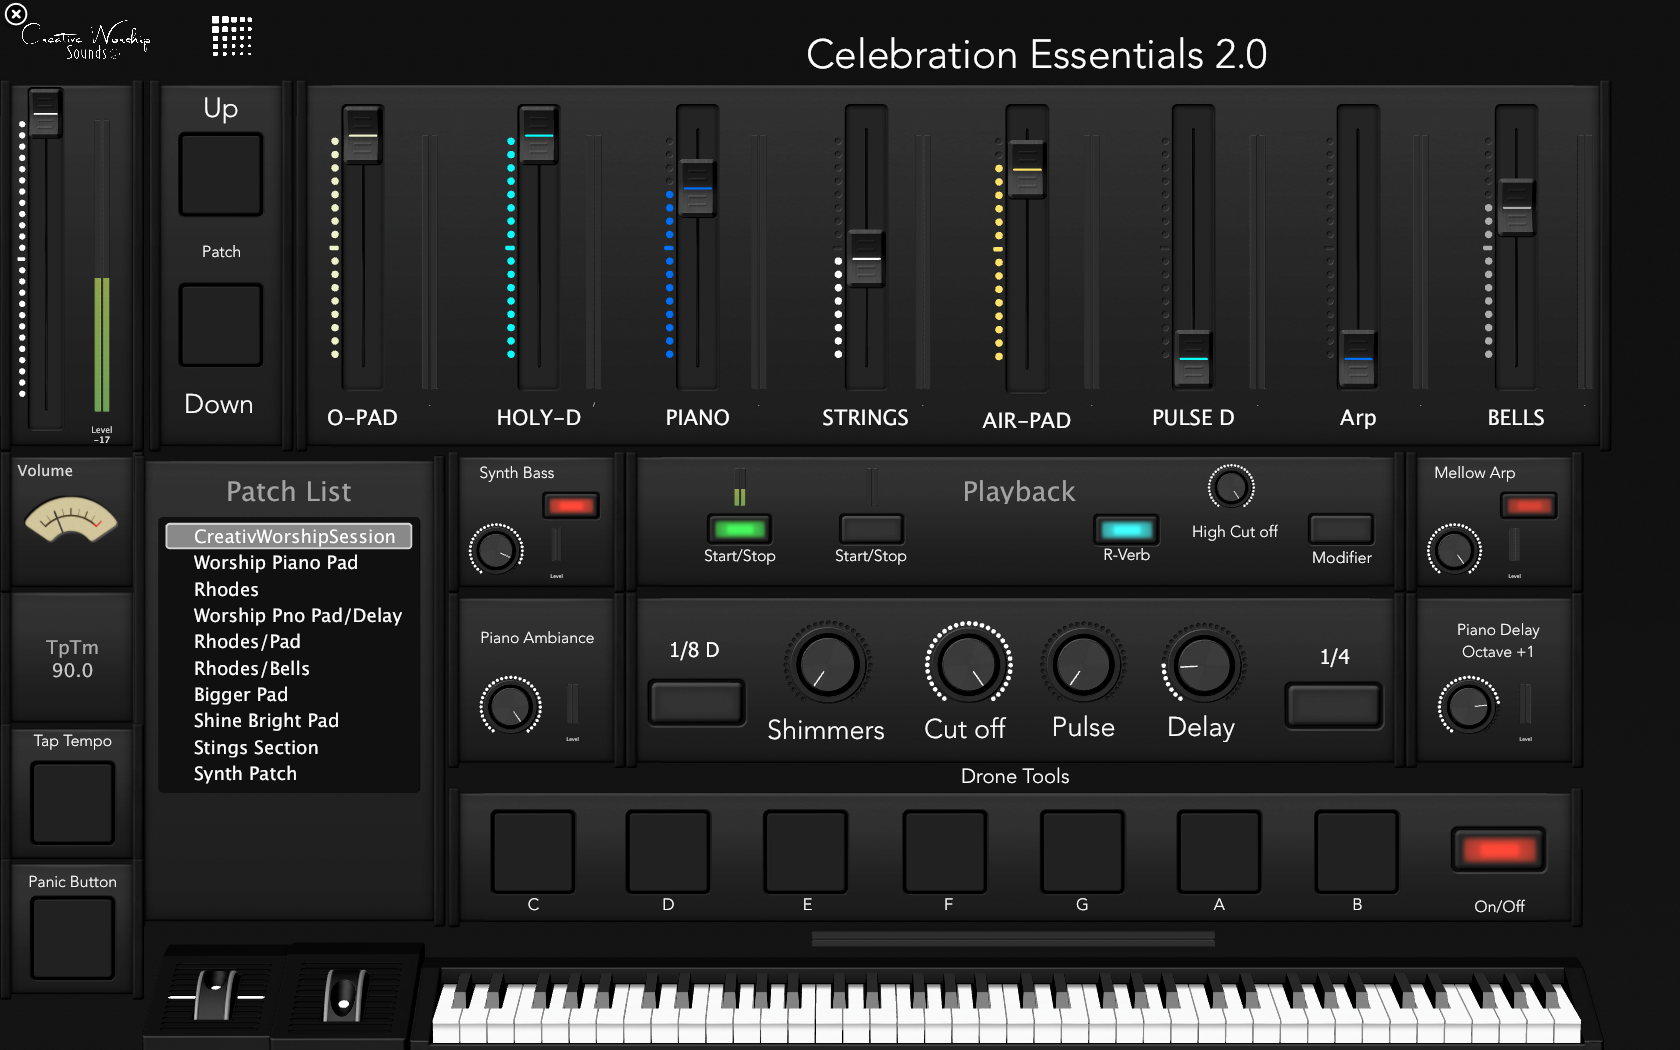Open the dotted grid menu icon
This screenshot has width=1680, height=1050.
(232, 36)
